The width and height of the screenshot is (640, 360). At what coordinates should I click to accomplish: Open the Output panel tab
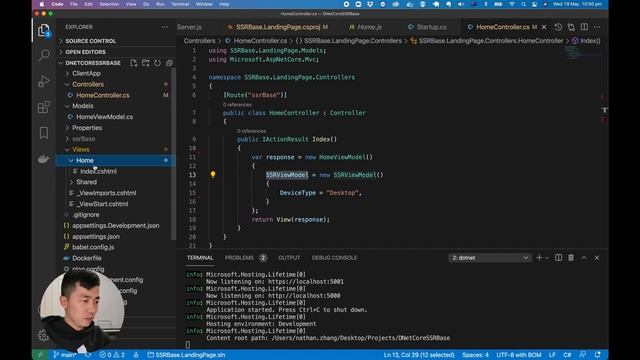[289, 258]
